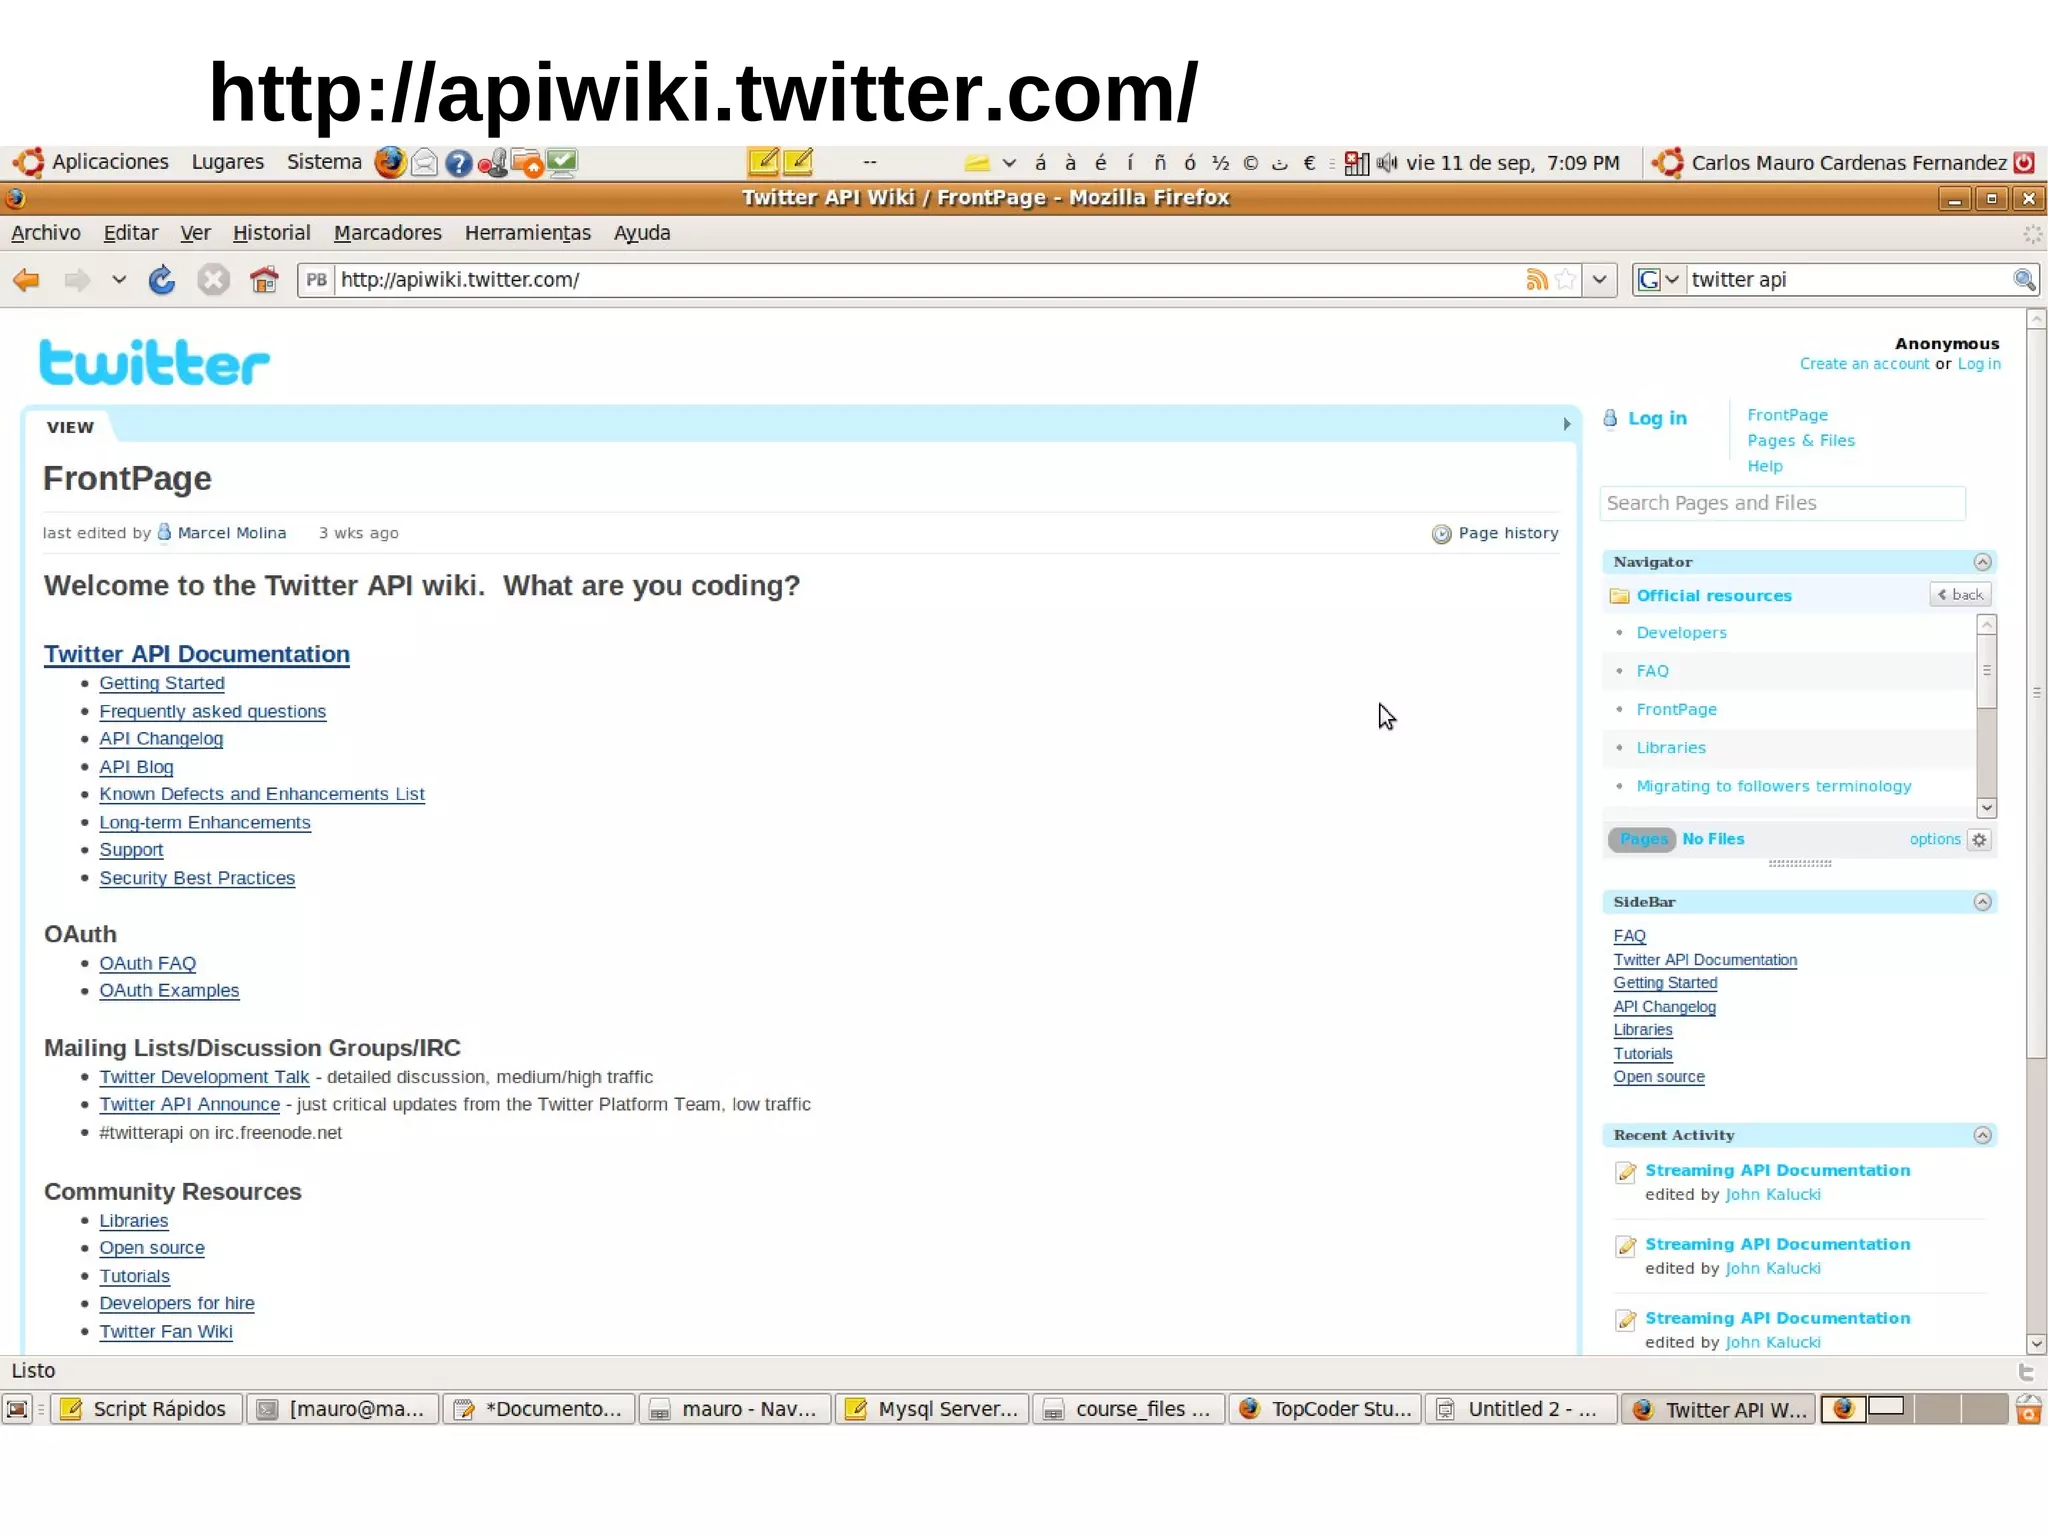Image resolution: width=2048 pixels, height=1535 pixels.
Task: Click the Search Pages and Files field
Action: (x=1783, y=504)
